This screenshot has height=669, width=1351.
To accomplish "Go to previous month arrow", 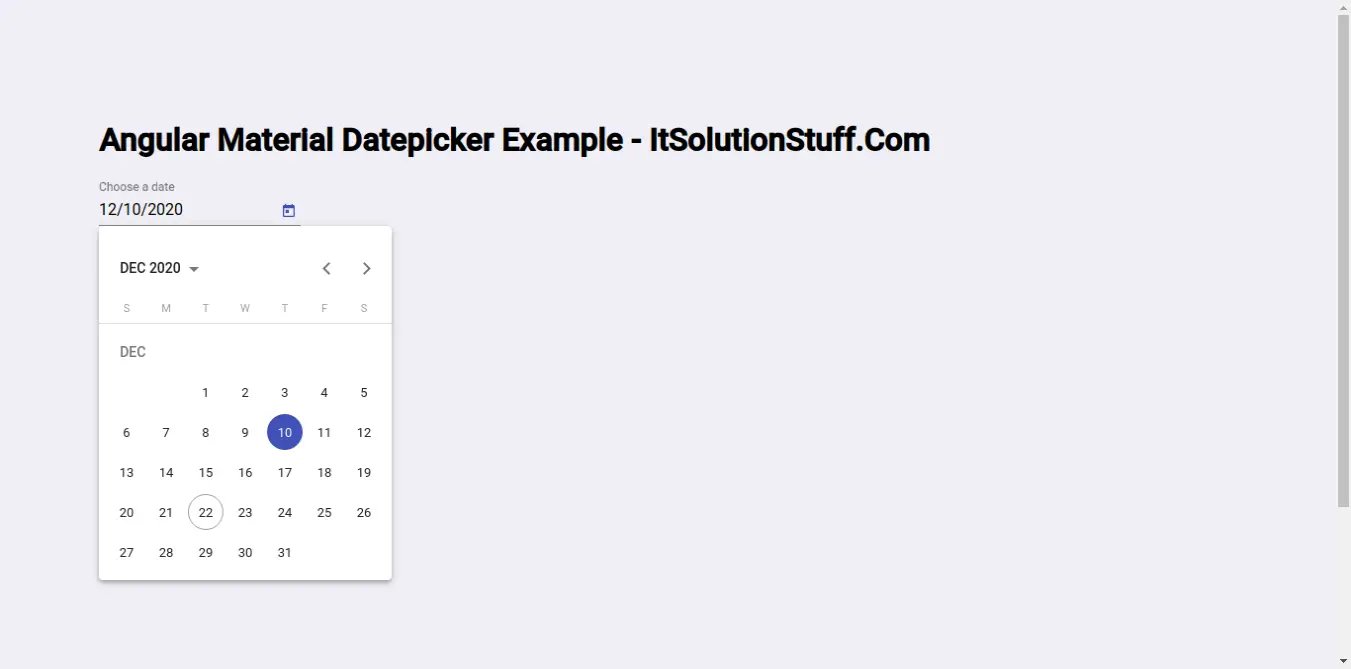I will (326, 268).
